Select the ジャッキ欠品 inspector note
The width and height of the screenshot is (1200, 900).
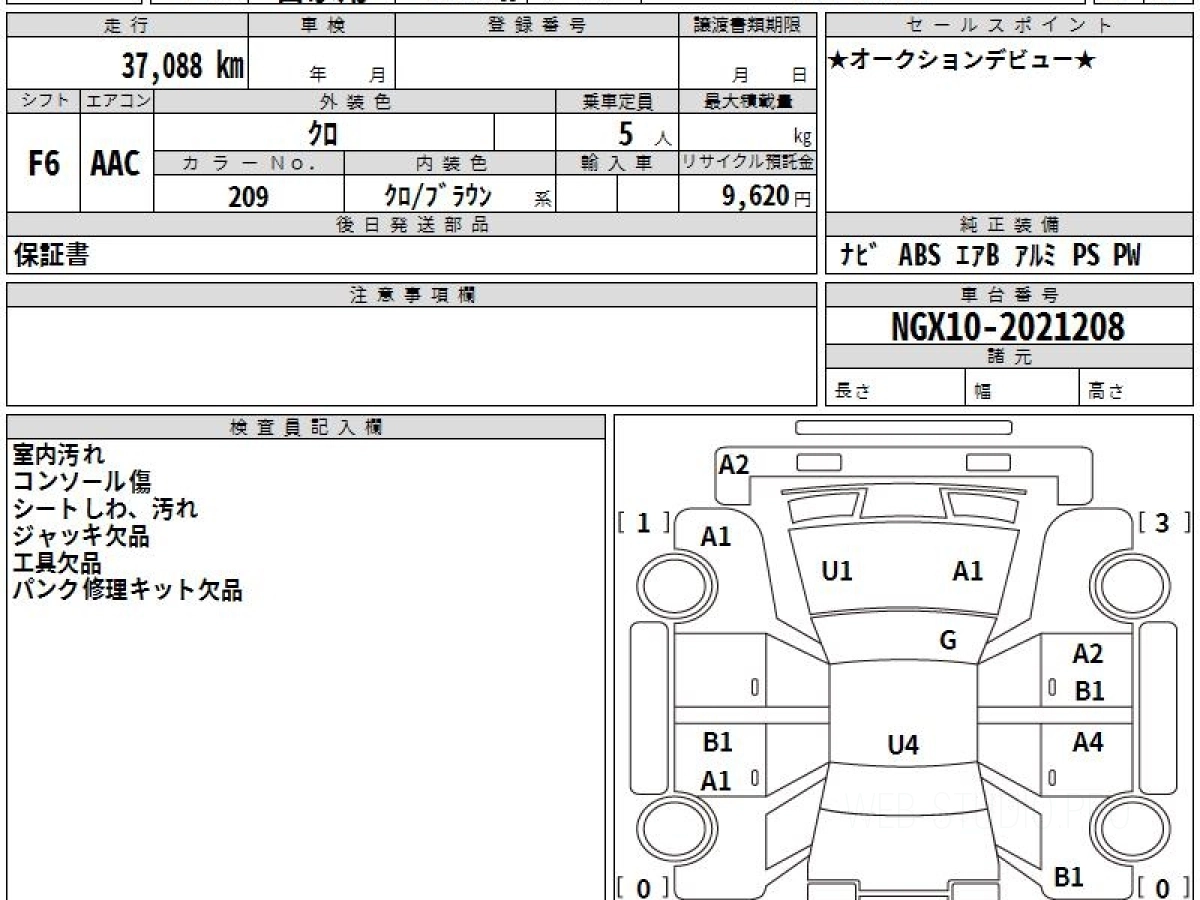[81, 536]
